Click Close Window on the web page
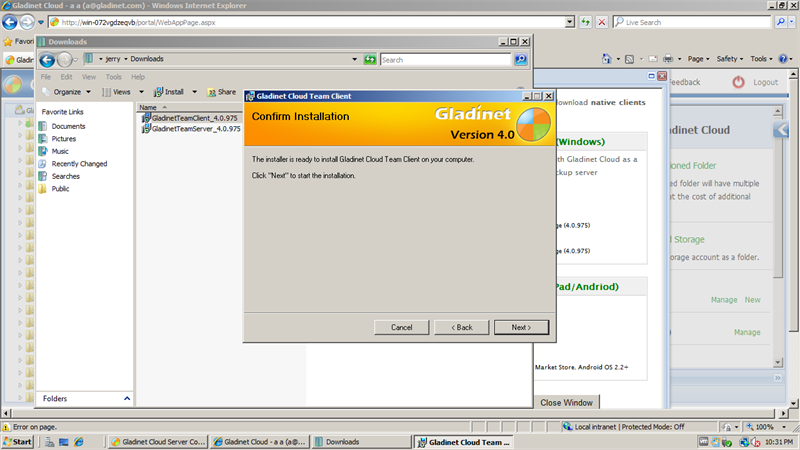Viewport: 800px width, 450px height. [x=566, y=403]
